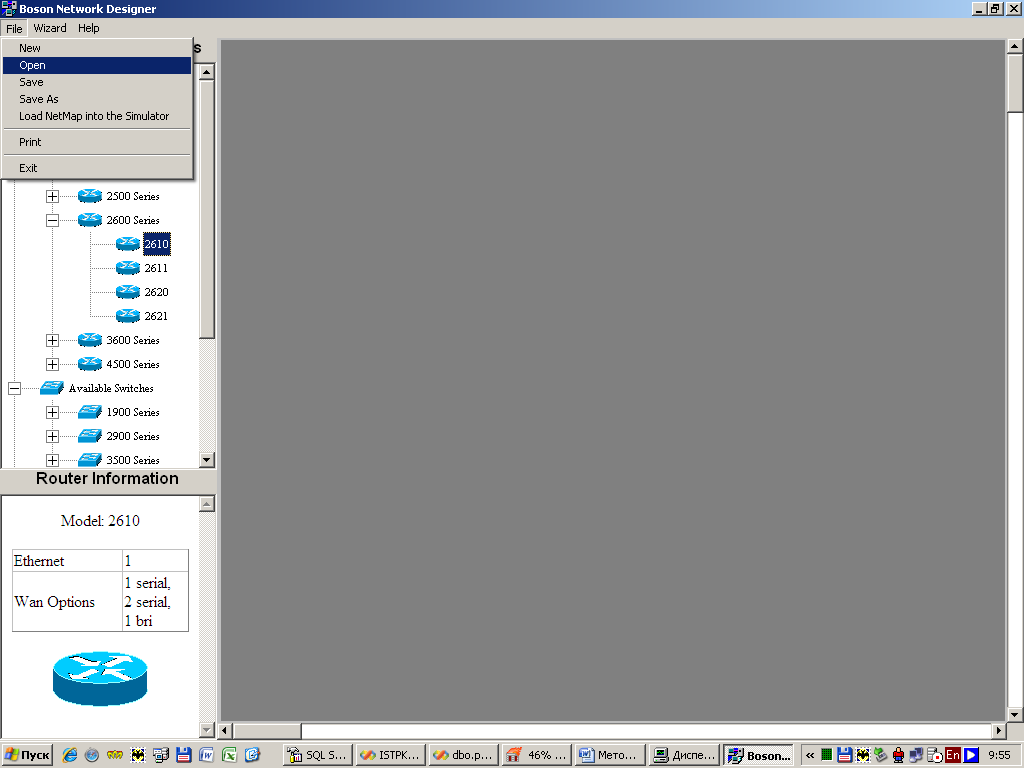Click the Available Switches switch icon
This screenshot has width=1024, height=768.
(52, 388)
